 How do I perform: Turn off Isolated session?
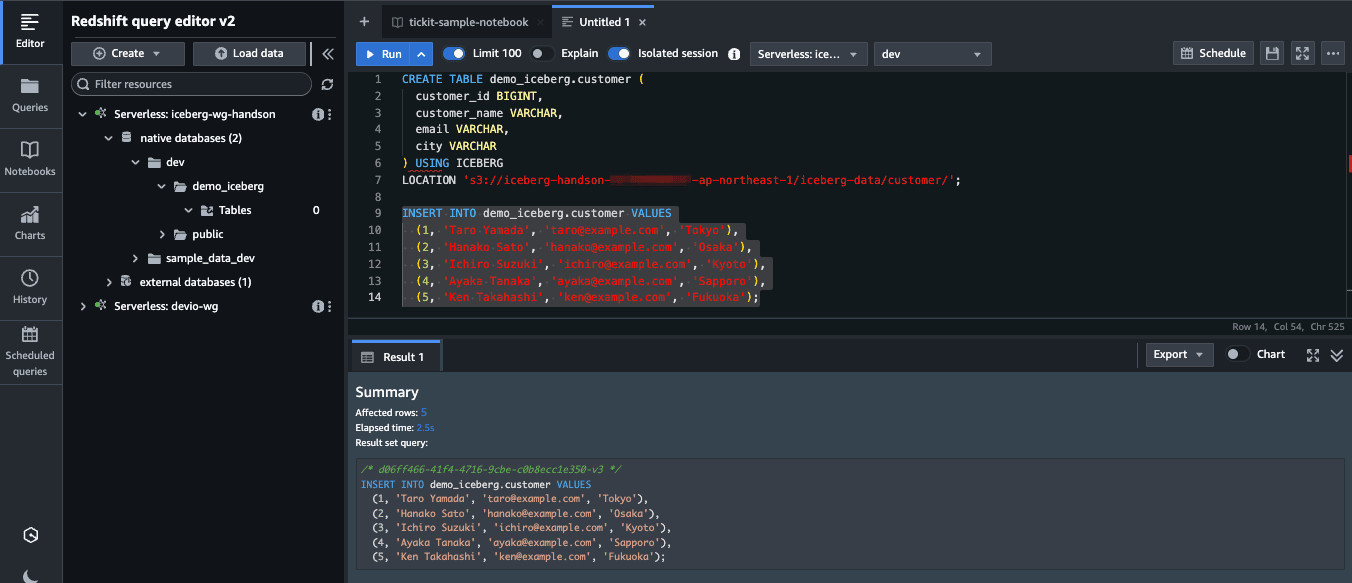(619, 53)
